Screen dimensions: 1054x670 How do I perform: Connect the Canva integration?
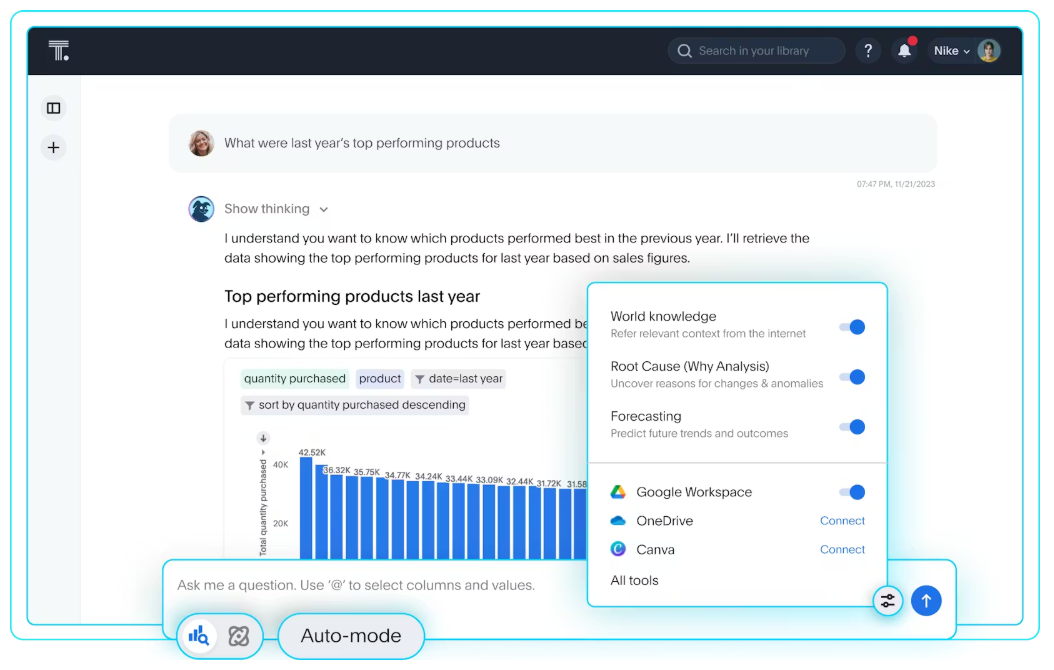pos(842,550)
